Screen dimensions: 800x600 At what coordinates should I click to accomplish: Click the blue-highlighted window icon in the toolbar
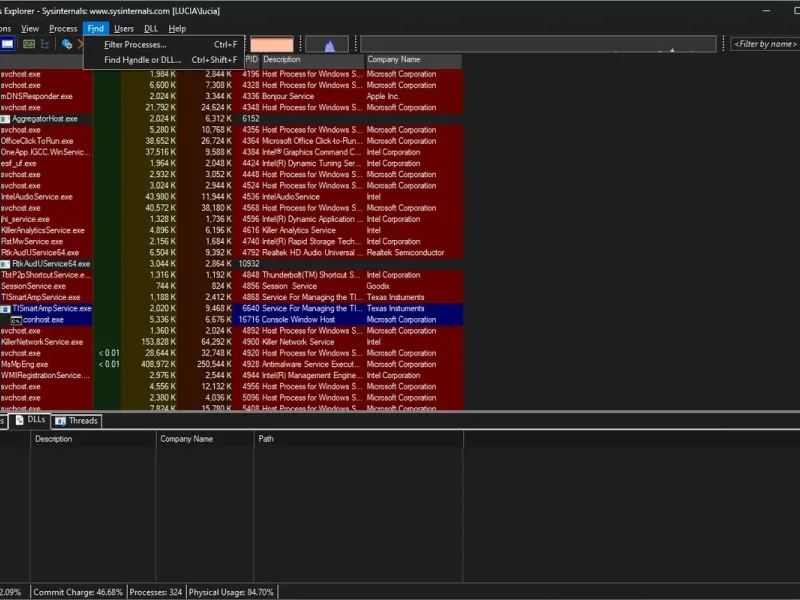[7, 44]
